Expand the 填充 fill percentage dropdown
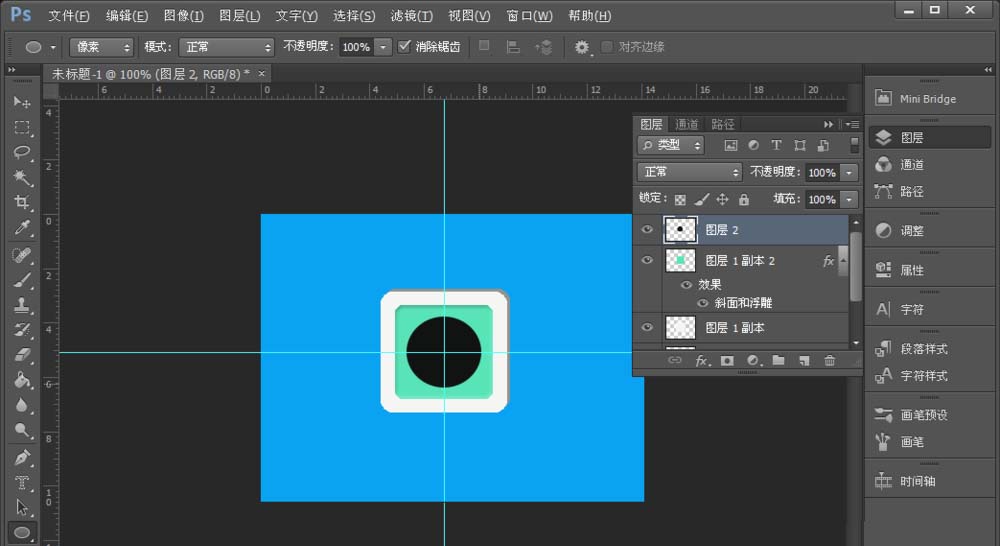The image size is (1000, 546). (x=849, y=200)
